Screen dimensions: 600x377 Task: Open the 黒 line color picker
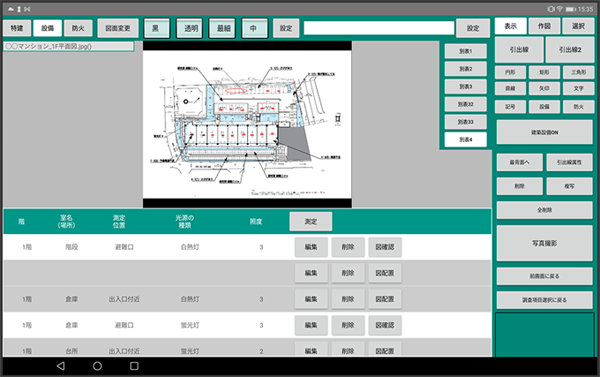click(157, 28)
